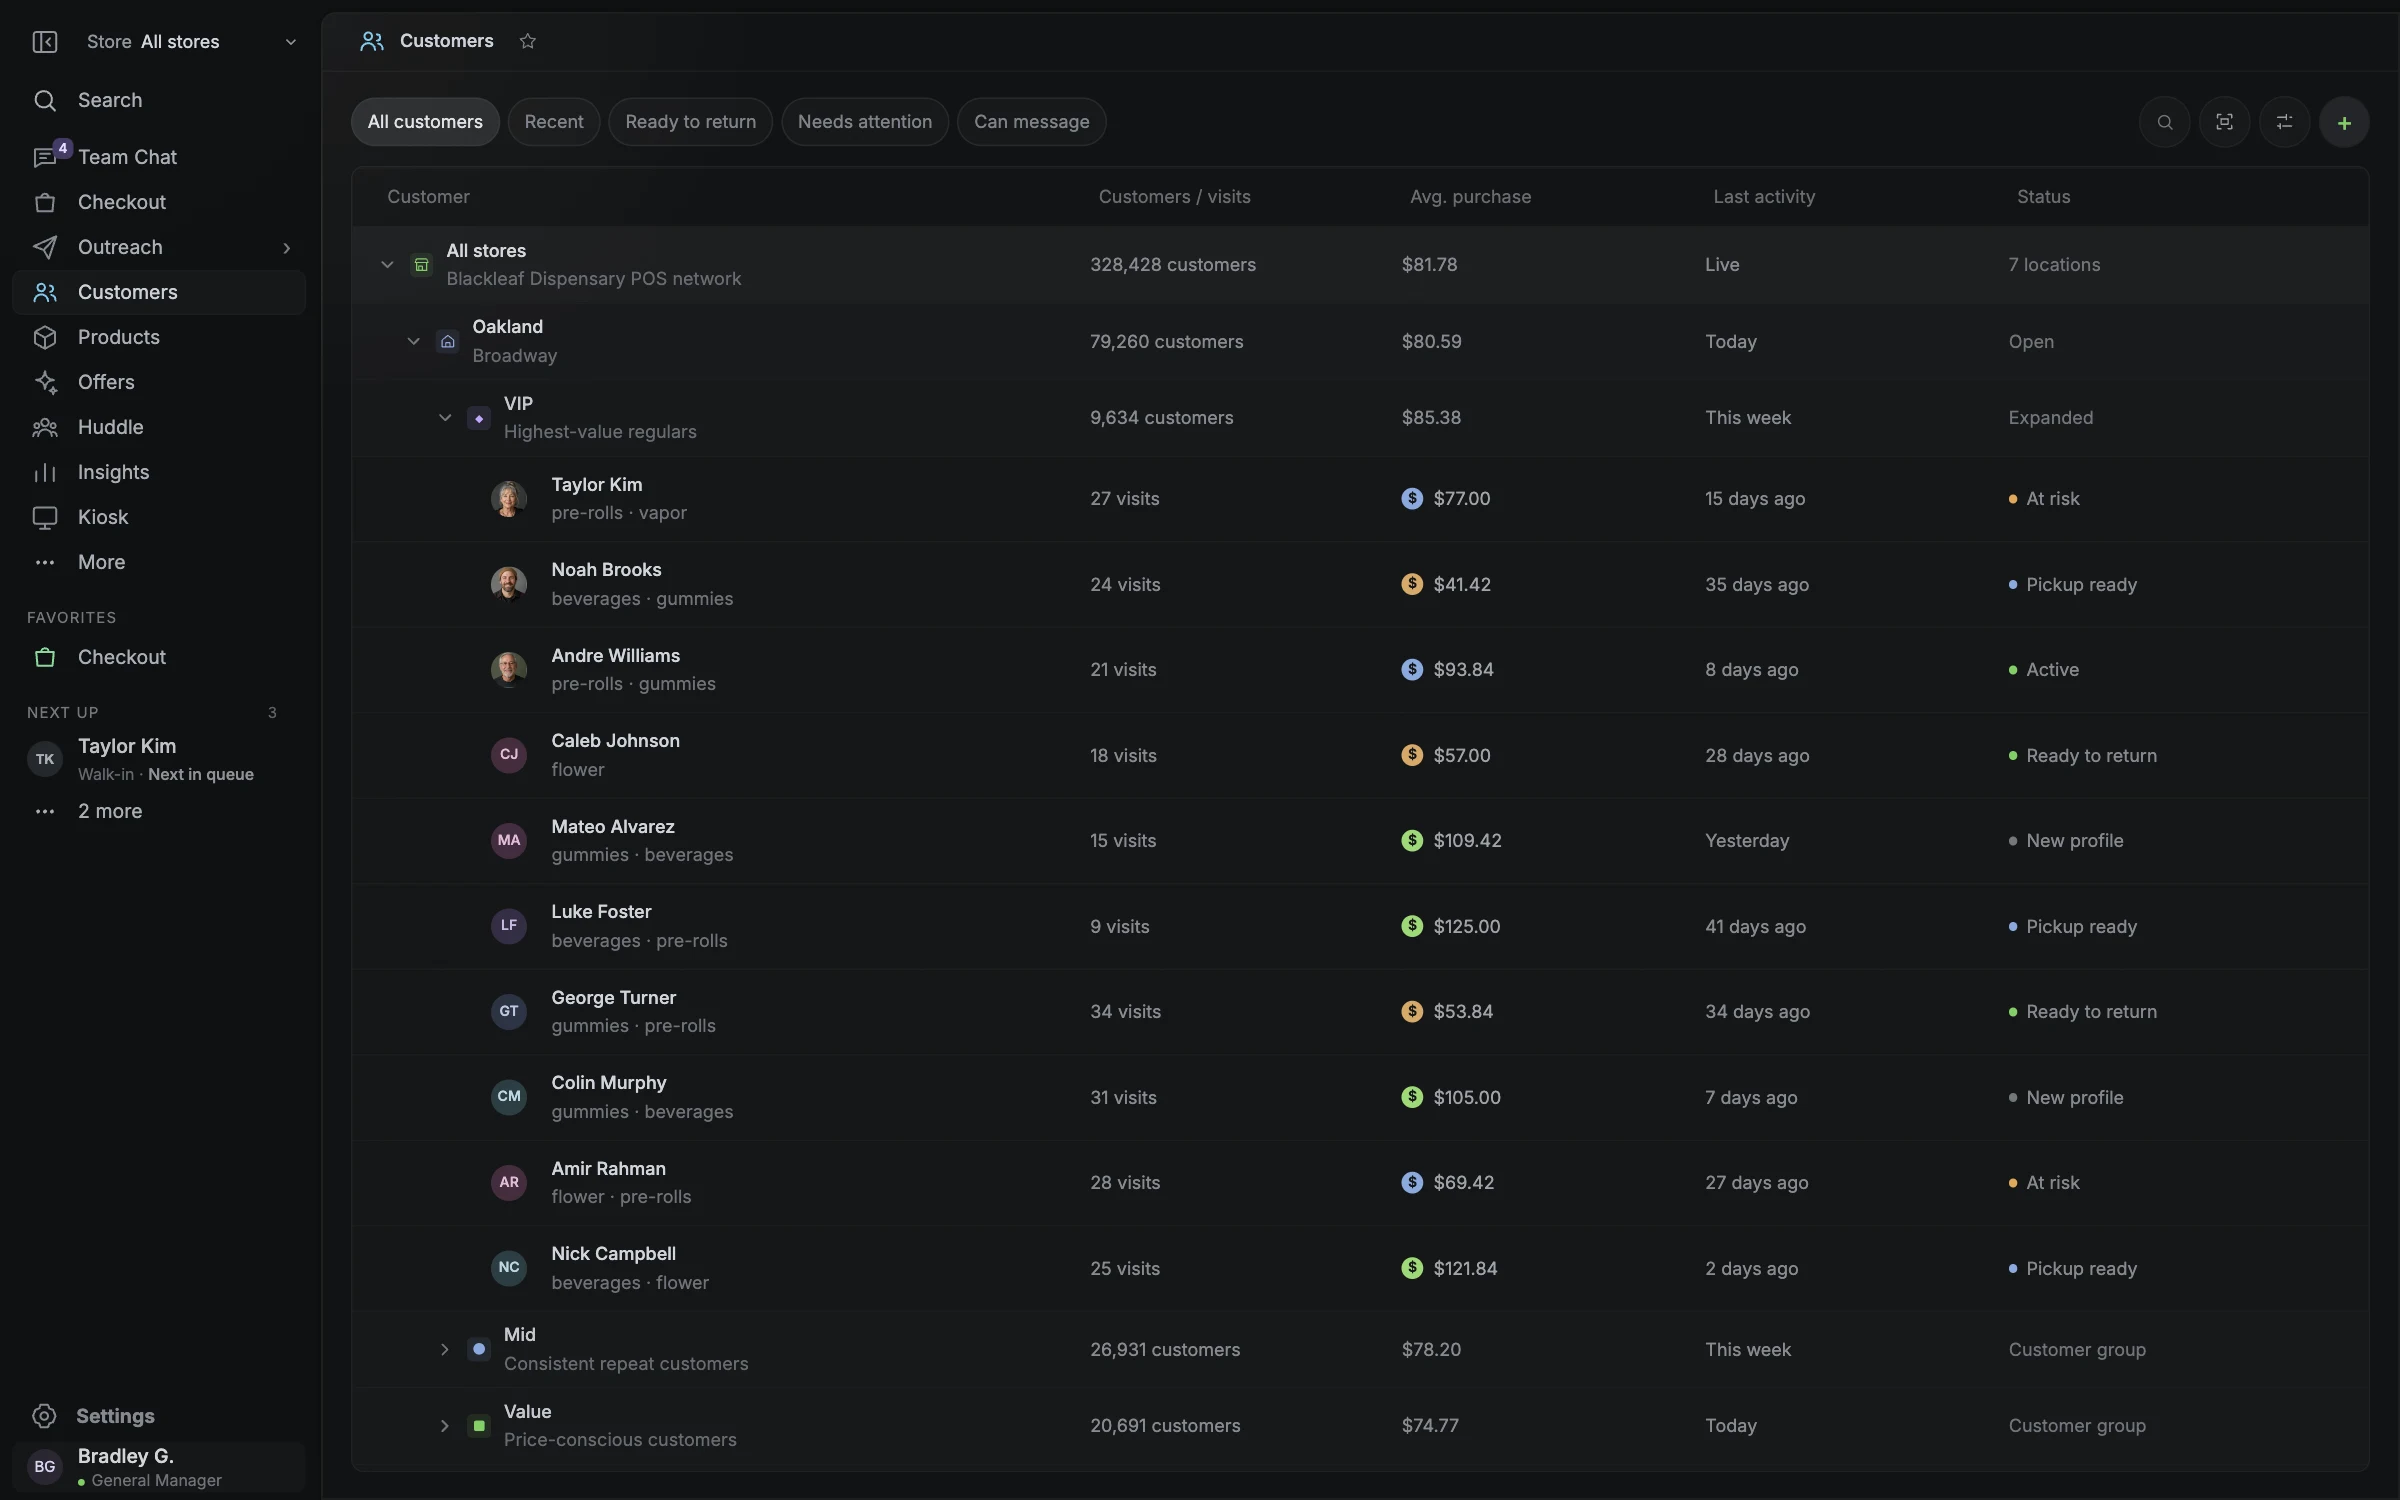2400x1500 pixels.
Task: Open the Checkout item under Favorites
Action: [x=158, y=657]
